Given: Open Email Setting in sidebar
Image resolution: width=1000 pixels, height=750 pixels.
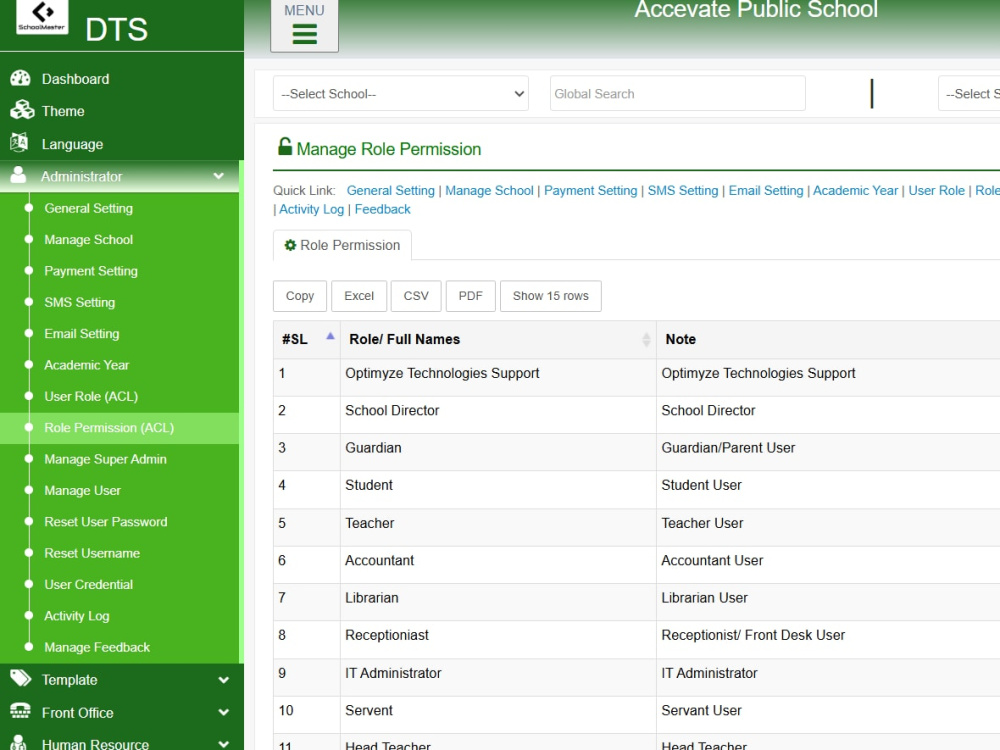Looking at the screenshot, I should click(82, 334).
